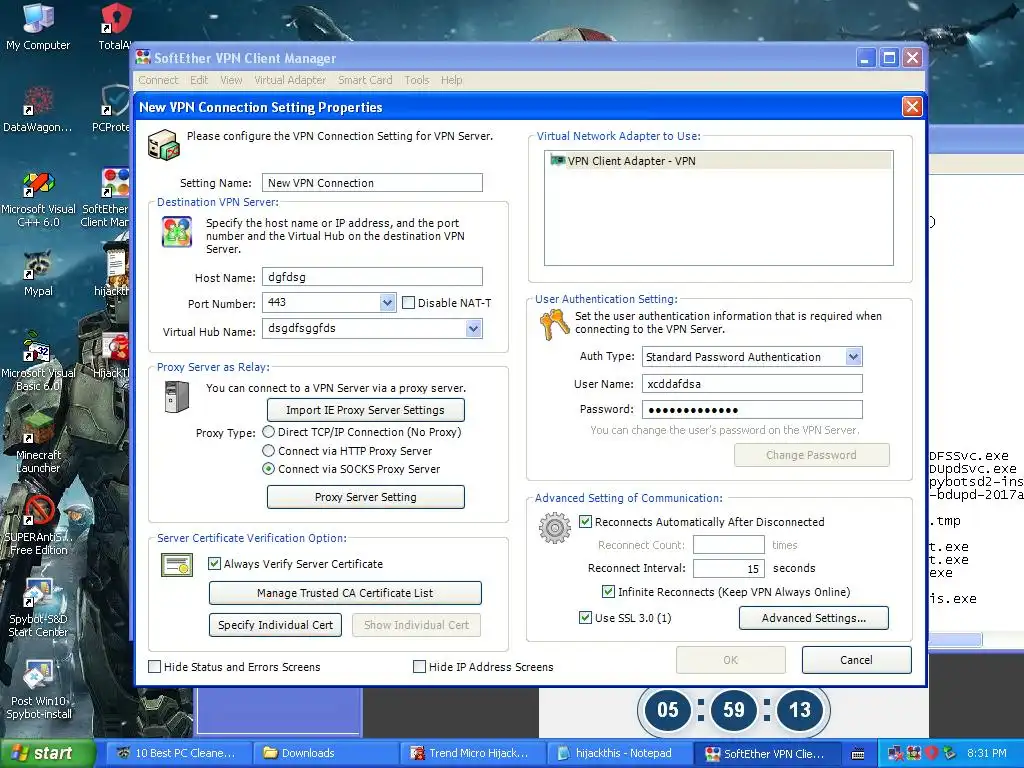Image resolution: width=1024 pixels, height=768 pixels.
Task: Open the Help menu
Action: (451, 80)
